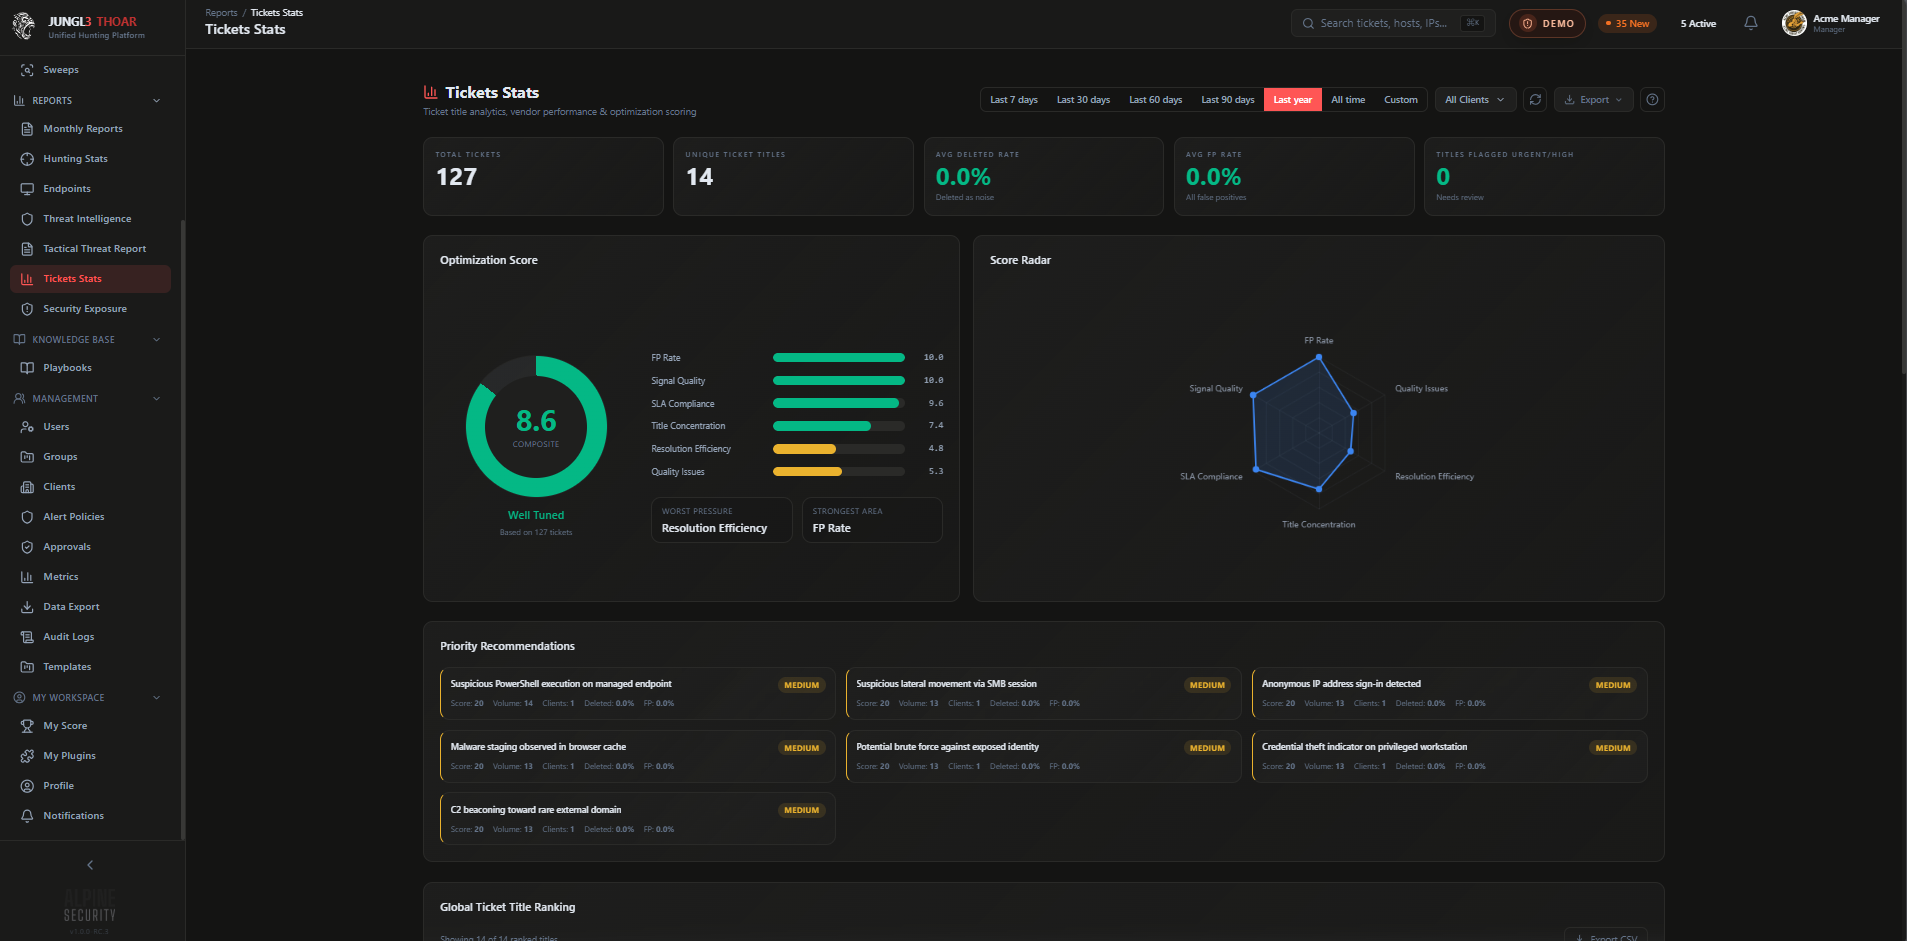Collapse the Management section

(x=156, y=399)
